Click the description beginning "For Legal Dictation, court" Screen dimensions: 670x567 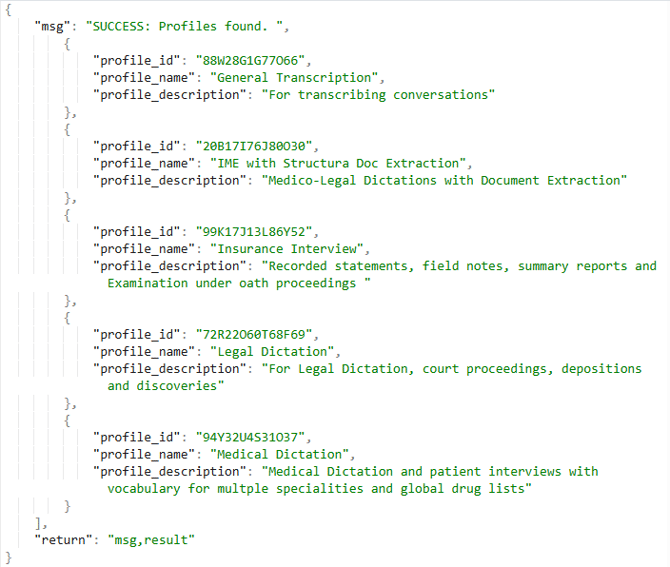point(452,369)
